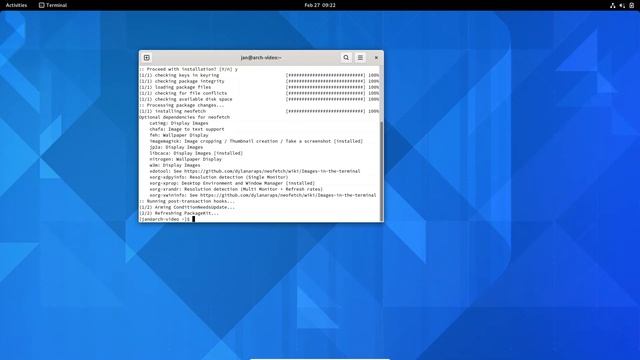Viewport: 640px width, 360px height.
Task: Click the terminal vertical scrollbar handle
Action: [x=382, y=171]
